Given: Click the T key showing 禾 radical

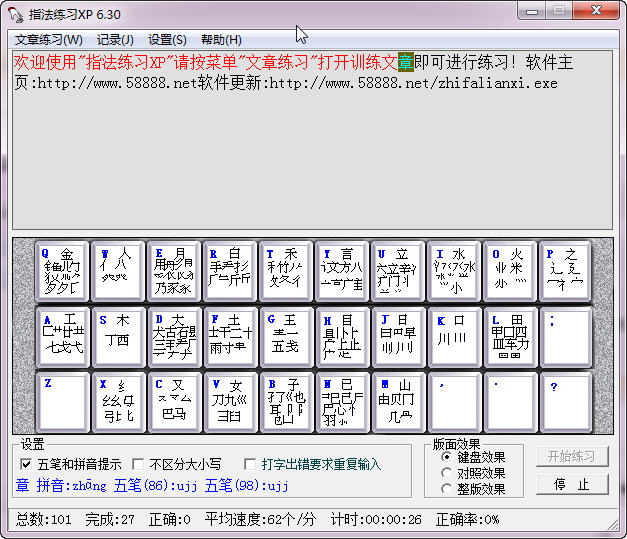Looking at the screenshot, I should coord(286,271).
